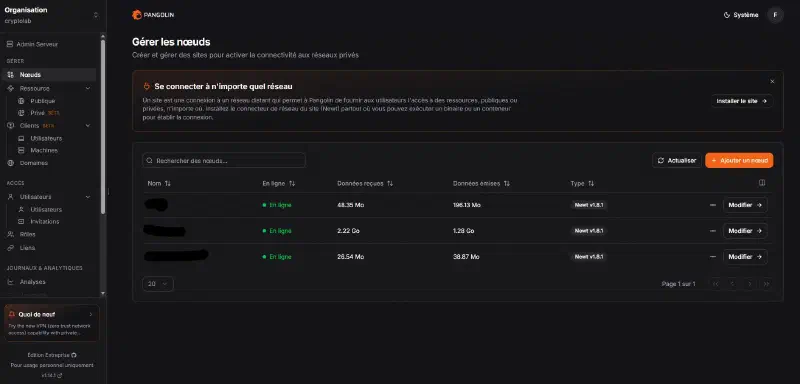Open the column visibility toggle icon
The image size is (800, 384).
tap(762, 183)
